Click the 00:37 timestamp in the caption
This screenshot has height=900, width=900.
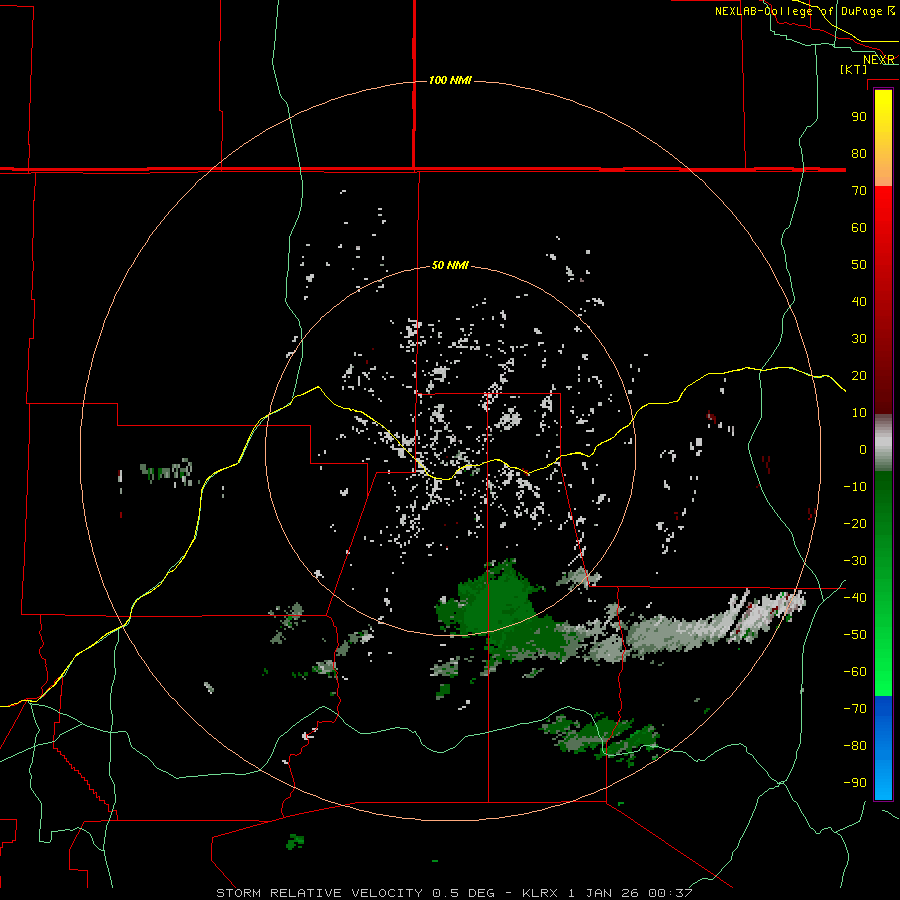670,893
